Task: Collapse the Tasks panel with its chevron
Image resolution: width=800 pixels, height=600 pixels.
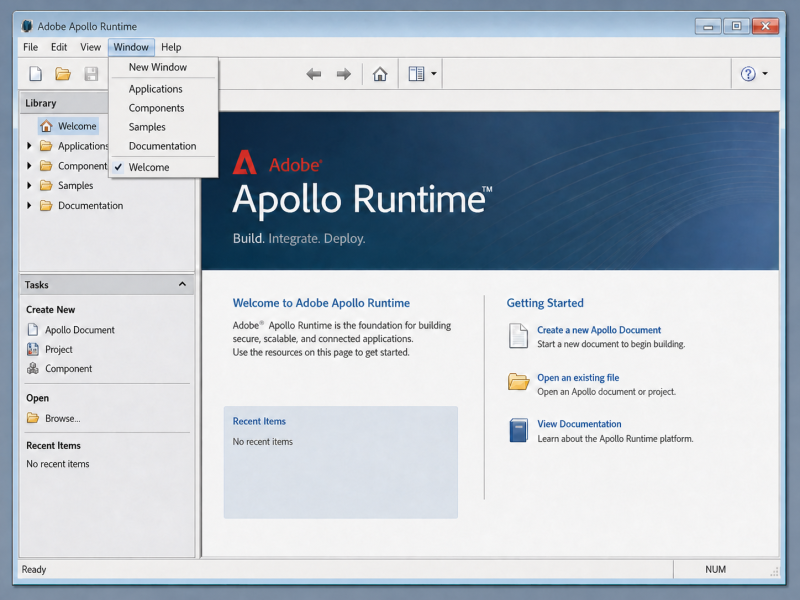Action: tap(182, 284)
